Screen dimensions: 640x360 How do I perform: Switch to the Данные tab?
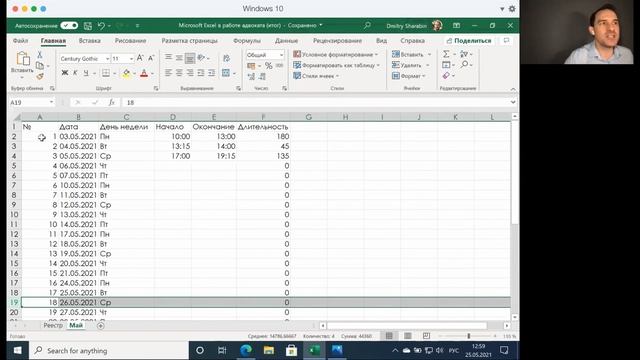click(286, 41)
